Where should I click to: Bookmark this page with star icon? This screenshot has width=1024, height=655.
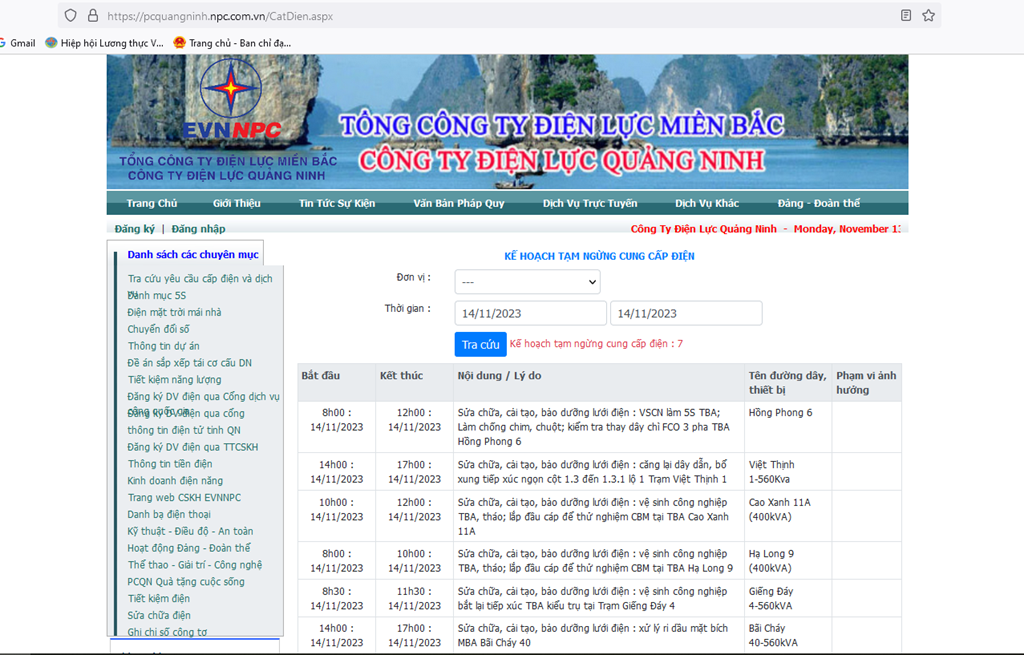[x=928, y=16]
